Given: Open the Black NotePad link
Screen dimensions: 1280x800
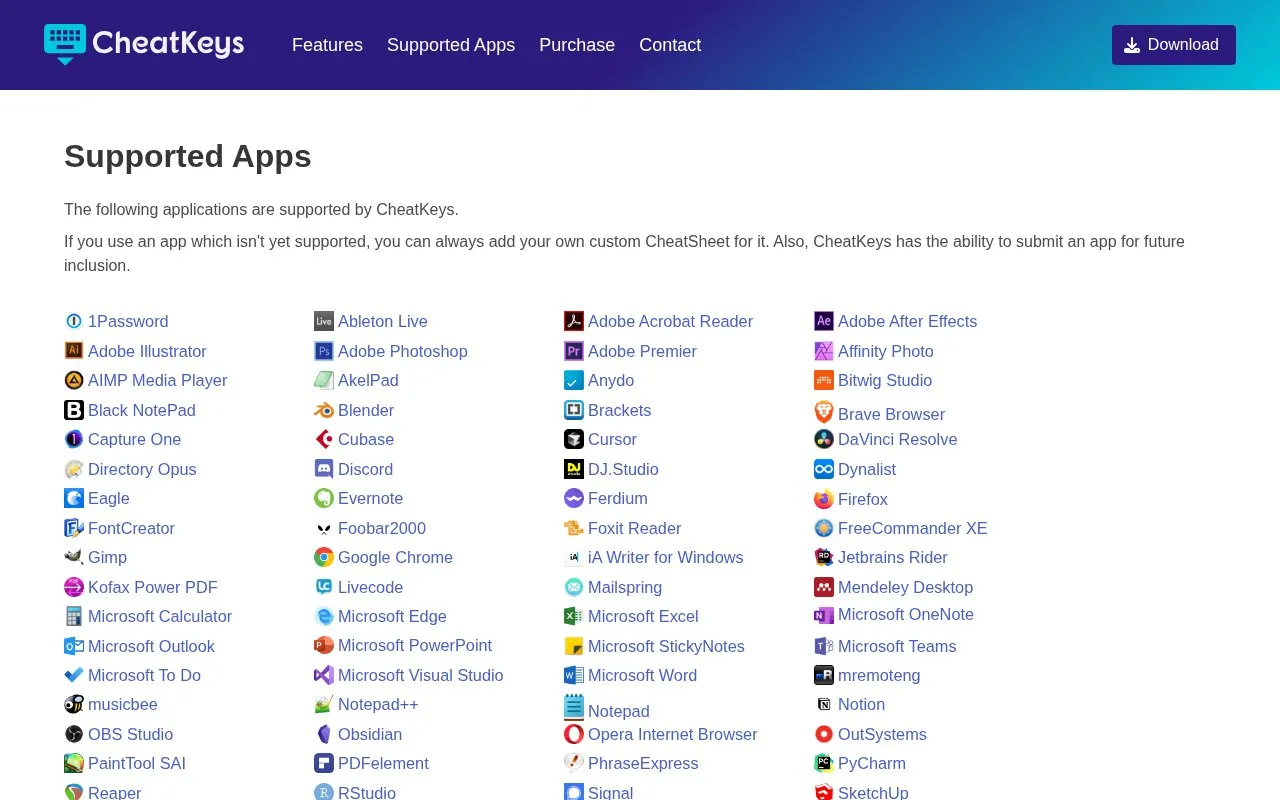Looking at the screenshot, I should [142, 410].
